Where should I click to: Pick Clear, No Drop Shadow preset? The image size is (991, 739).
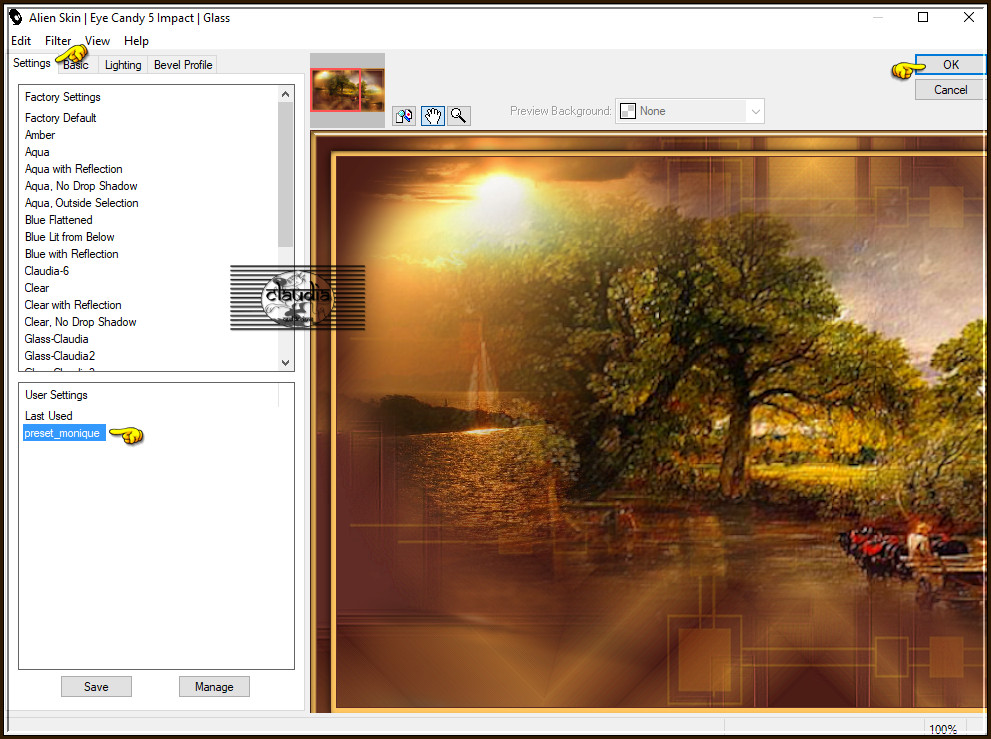80,322
